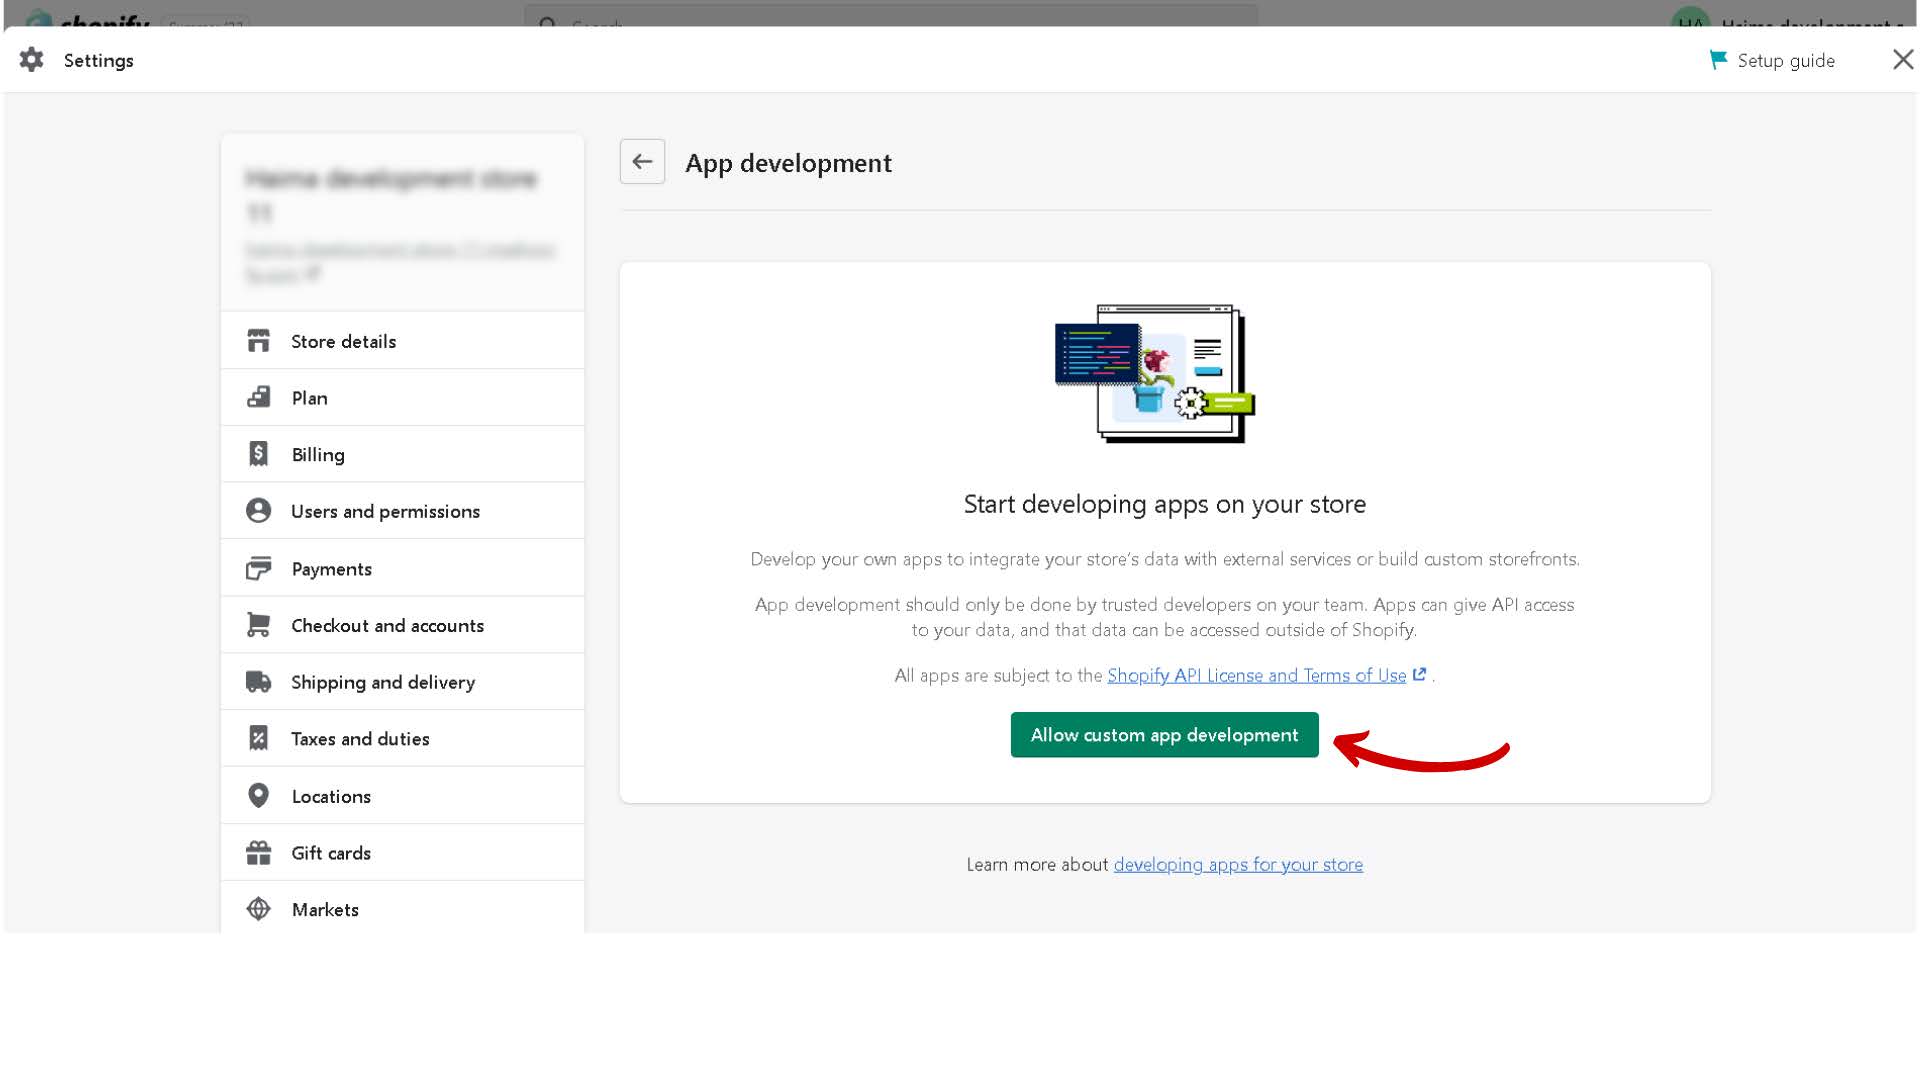The image size is (1920, 1080).
Task: Click the Settings gear icon
Action: tap(32, 60)
